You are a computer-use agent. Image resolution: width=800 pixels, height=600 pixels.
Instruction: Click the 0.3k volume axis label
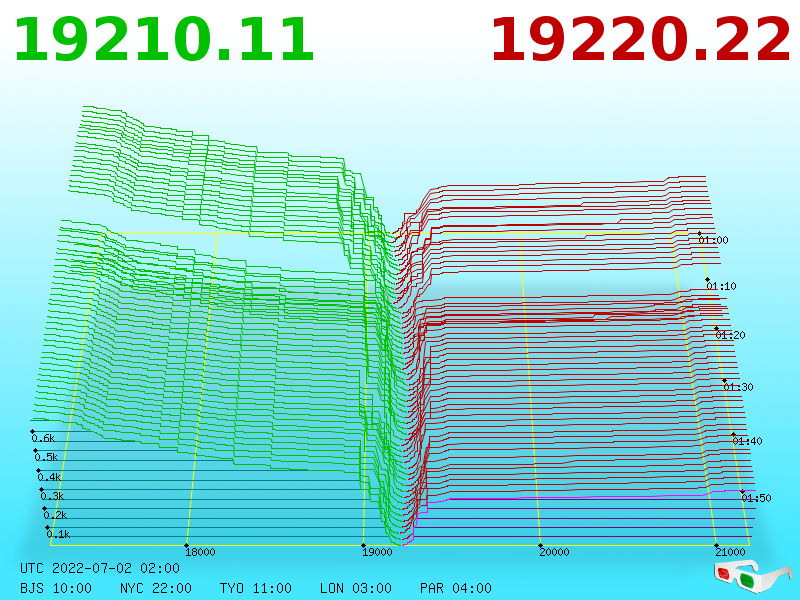click(52, 496)
